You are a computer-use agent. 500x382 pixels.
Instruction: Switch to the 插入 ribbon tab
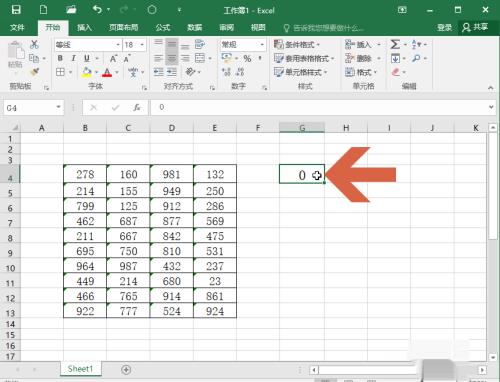click(x=84, y=27)
